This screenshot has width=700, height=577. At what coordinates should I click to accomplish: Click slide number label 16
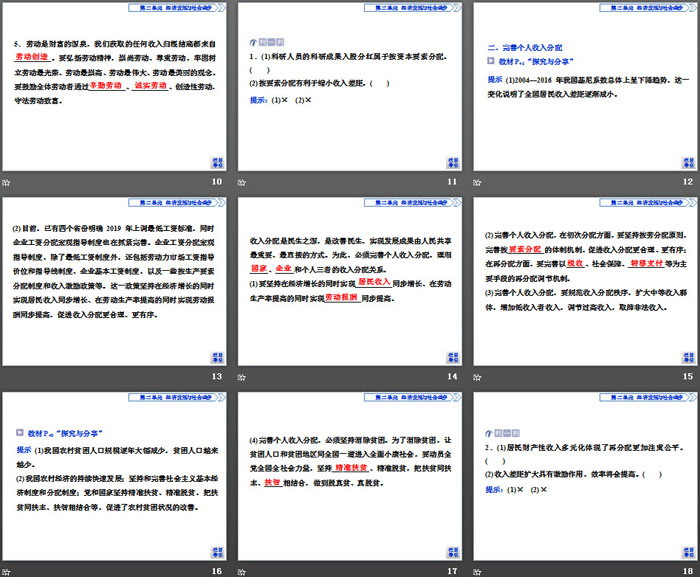coord(217,571)
